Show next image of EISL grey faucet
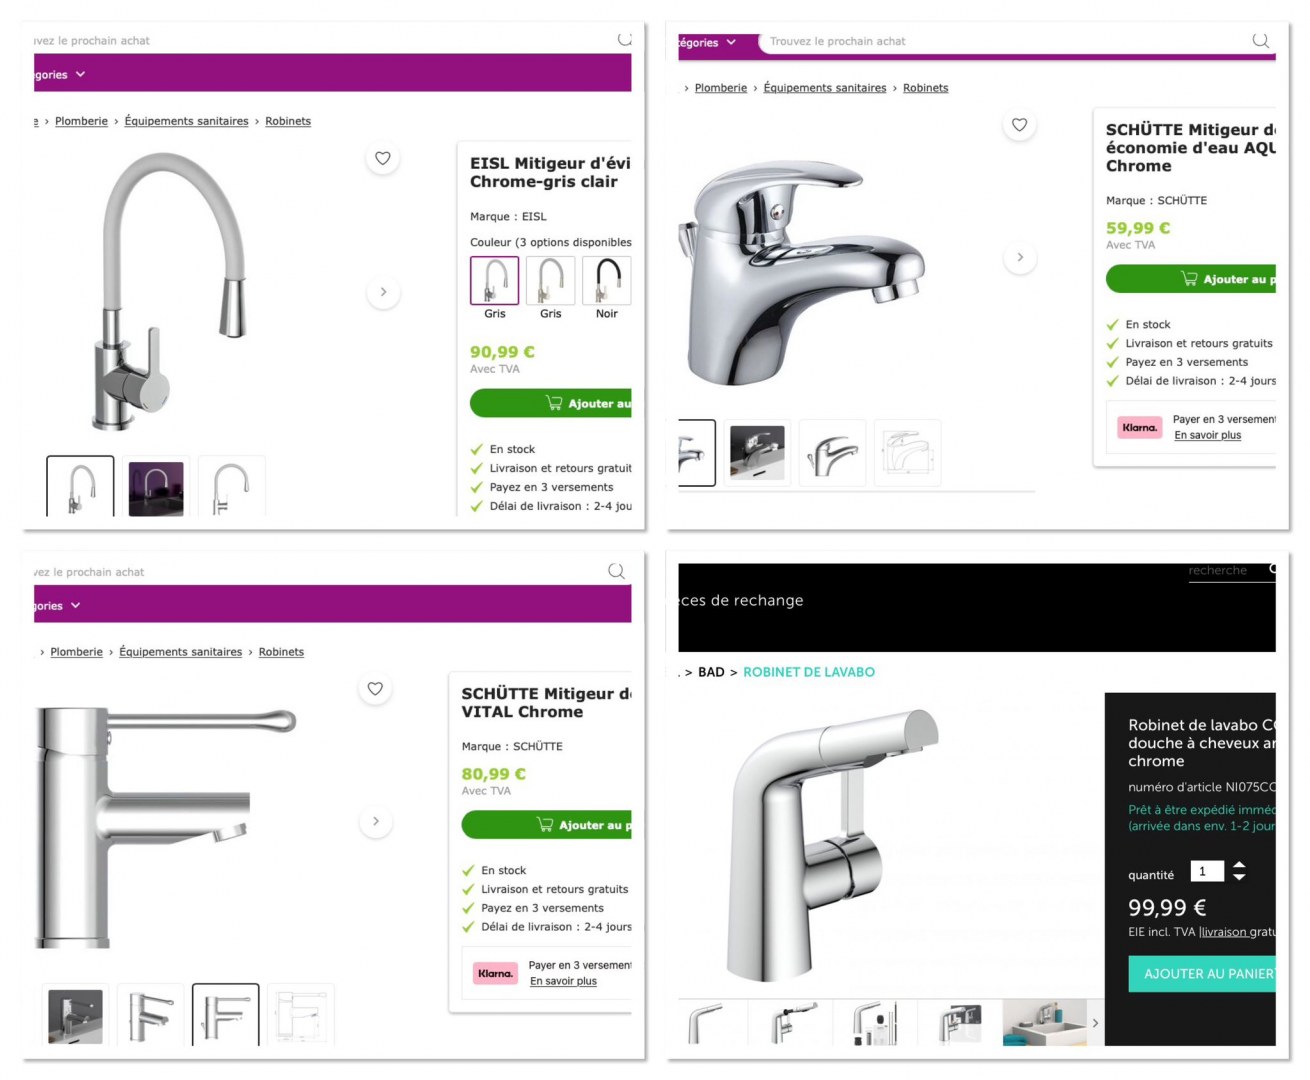Viewport: 1310px width, 1080px height. click(383, 292)
